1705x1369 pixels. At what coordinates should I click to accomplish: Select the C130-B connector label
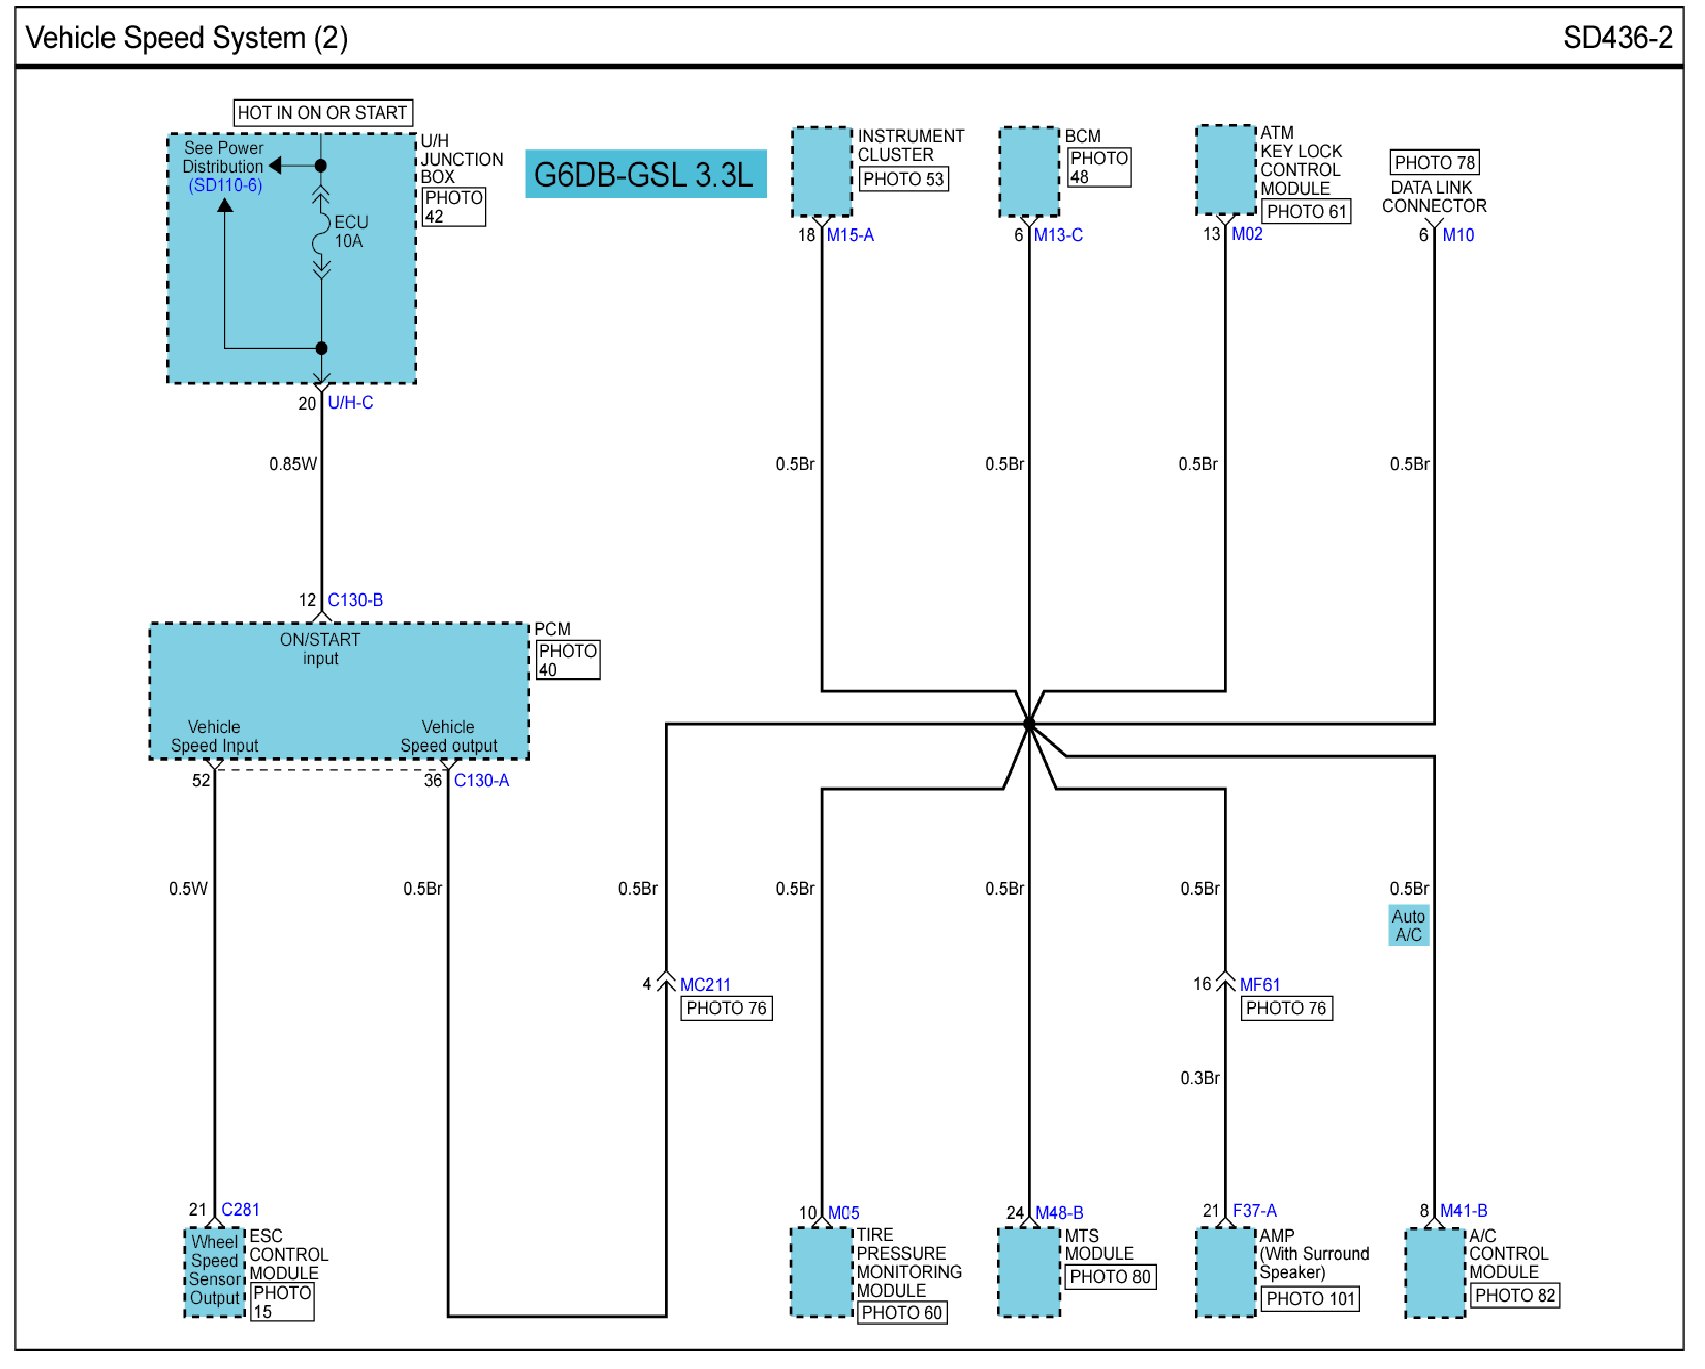(x=355, y=600)
